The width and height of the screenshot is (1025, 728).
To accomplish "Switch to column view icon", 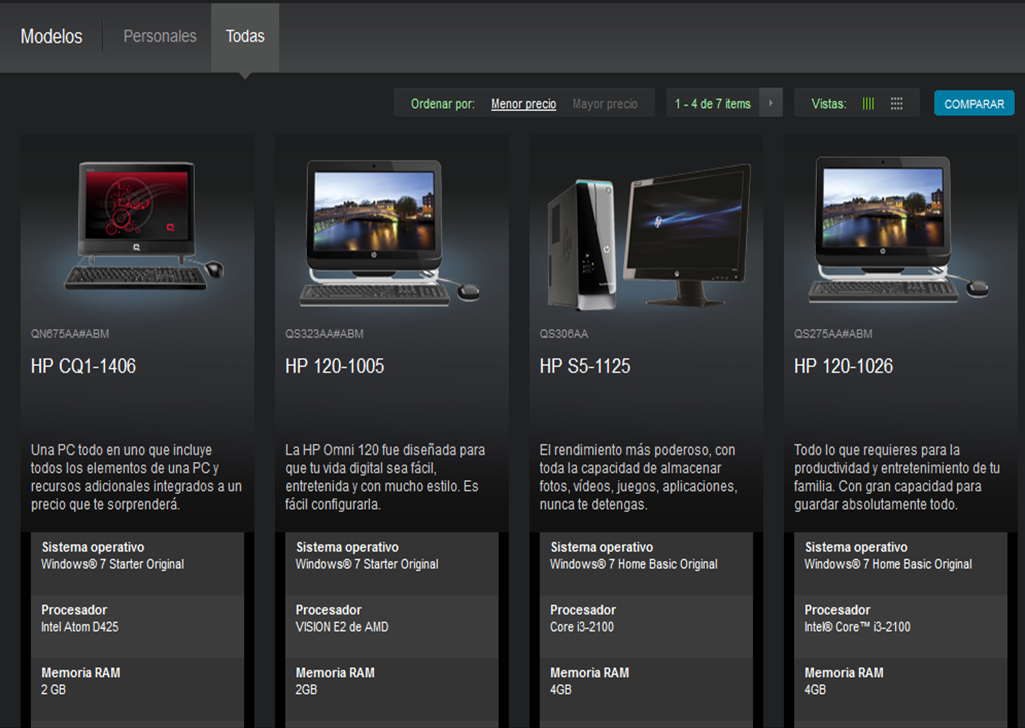I will [x=868, y=104].
